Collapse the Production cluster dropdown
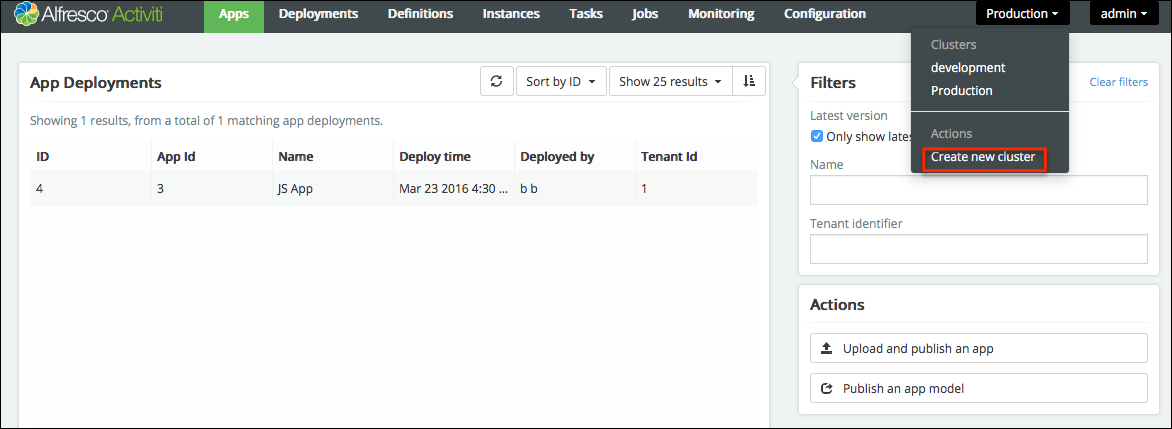This screenshot has height=429, width=1172. (1022, 14)
